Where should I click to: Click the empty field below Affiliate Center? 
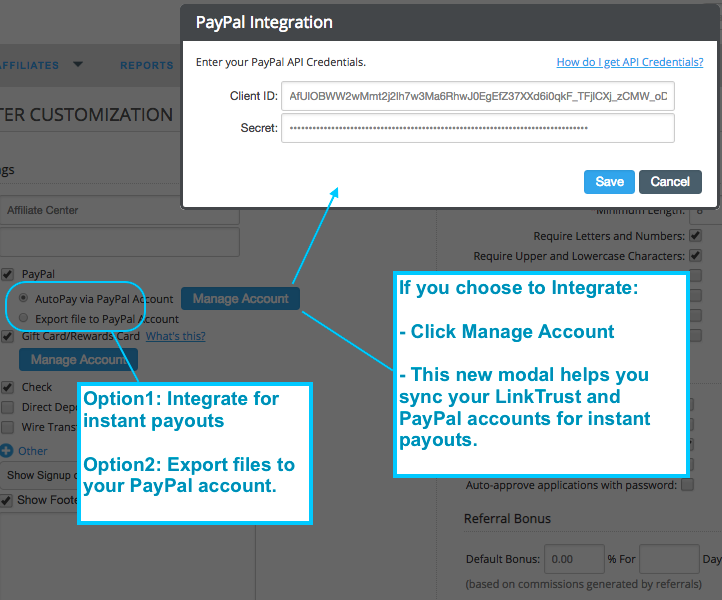click(x=120, y=242)
